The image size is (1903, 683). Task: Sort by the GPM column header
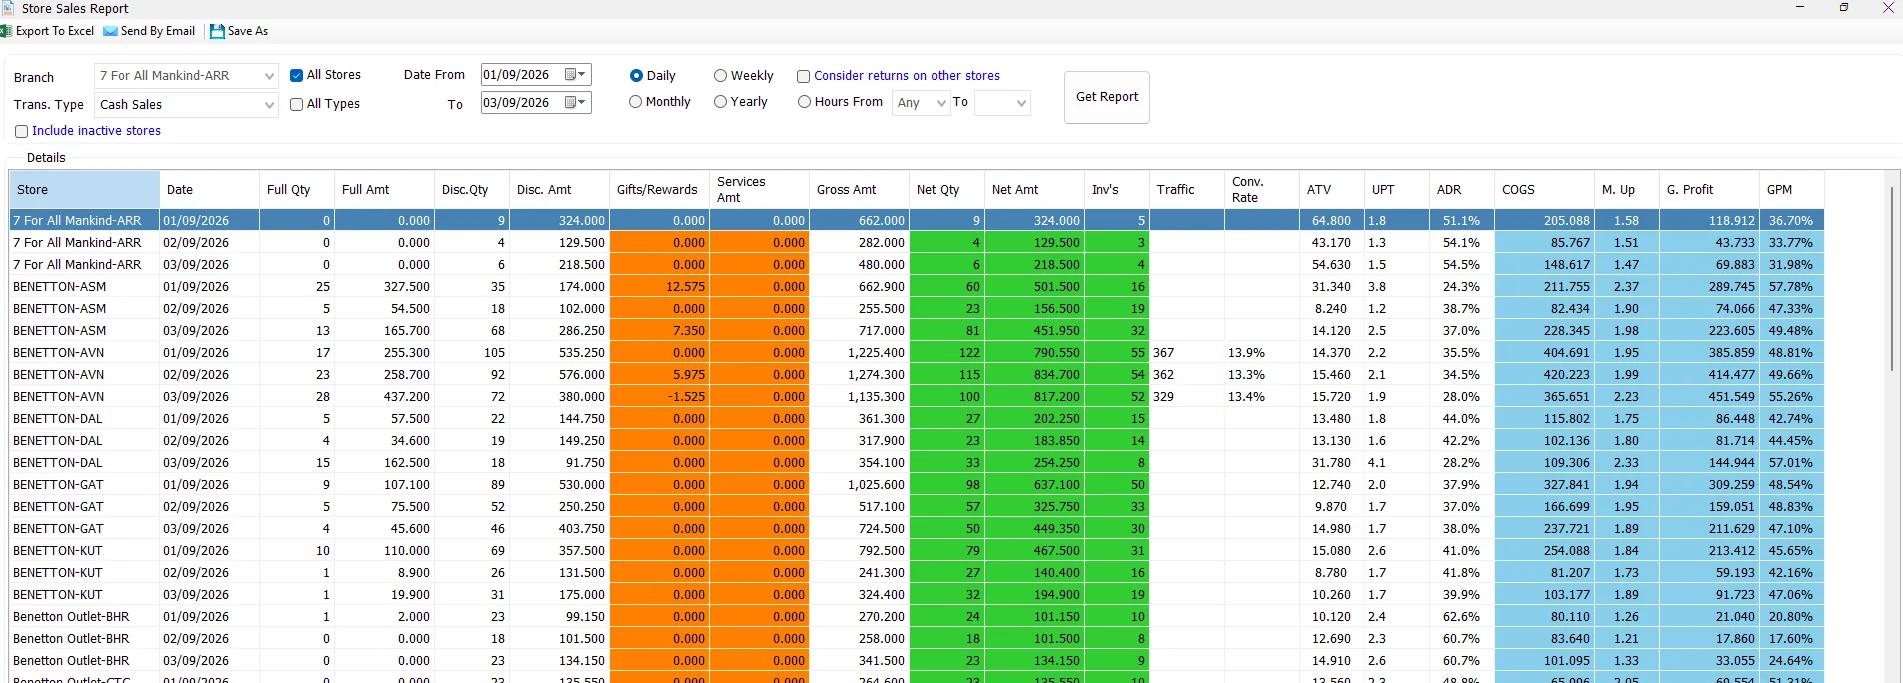tap(1792, 190)
